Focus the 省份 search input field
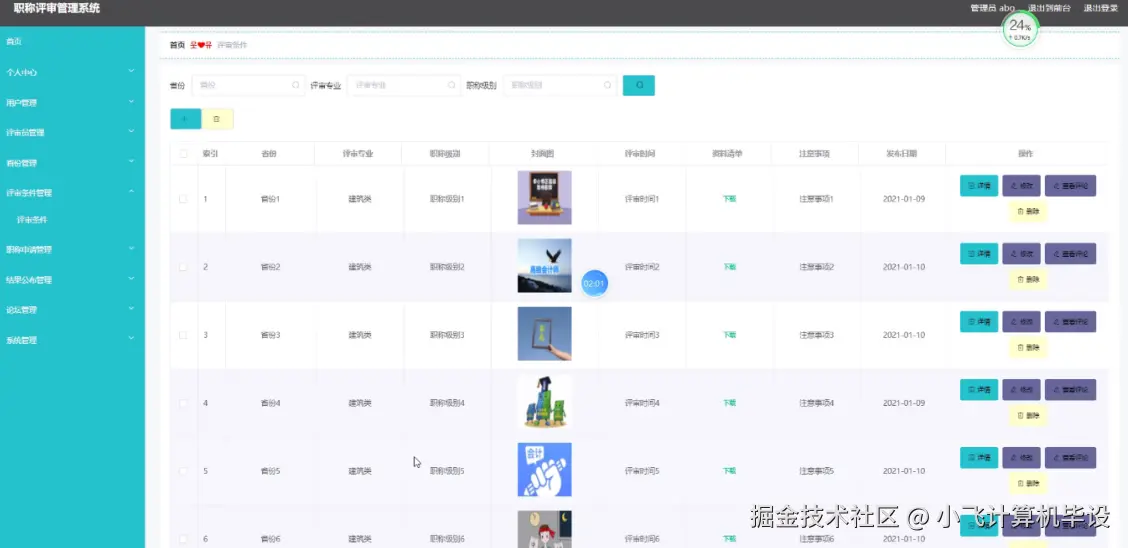1128x548 pixels. pyautogui.click(x=249, y=85)
